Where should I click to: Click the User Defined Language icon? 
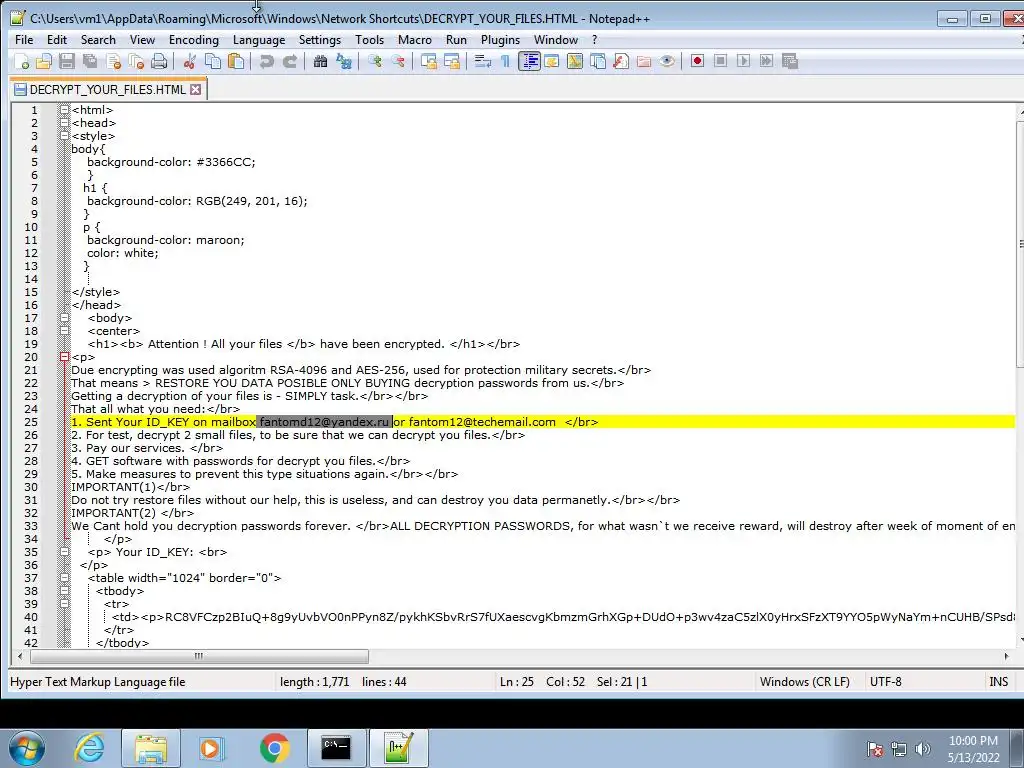pos(552,61)
